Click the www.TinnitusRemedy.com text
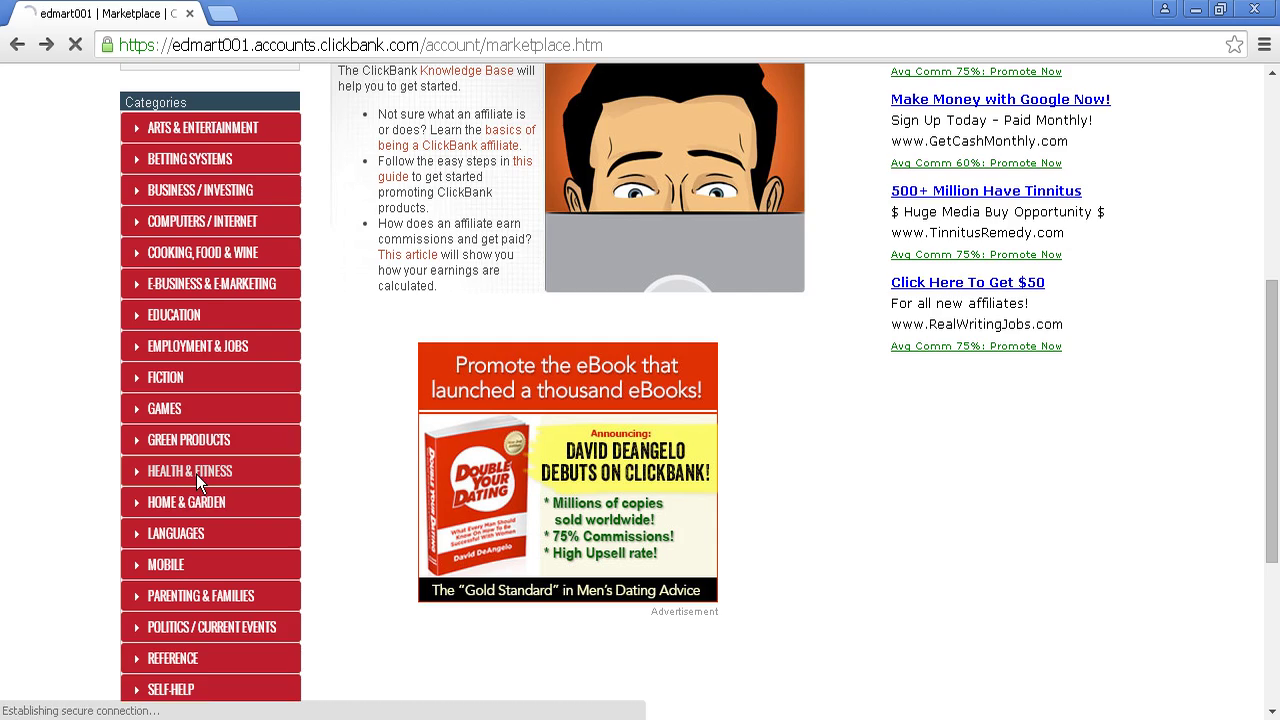The width and height of the screenshot is (1280, 720). tap(977, 233)
